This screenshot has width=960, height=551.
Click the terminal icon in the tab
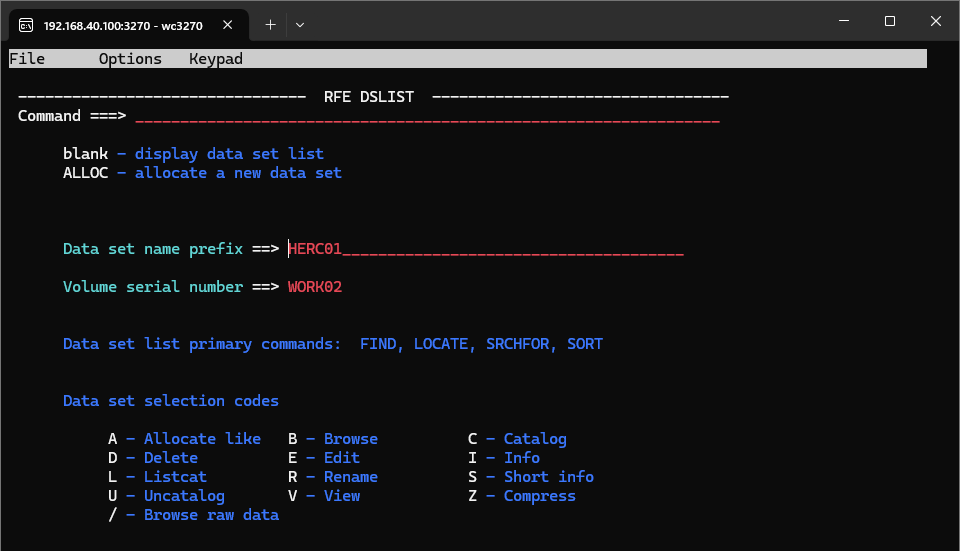pyautogui.click(x=26, y=25)
